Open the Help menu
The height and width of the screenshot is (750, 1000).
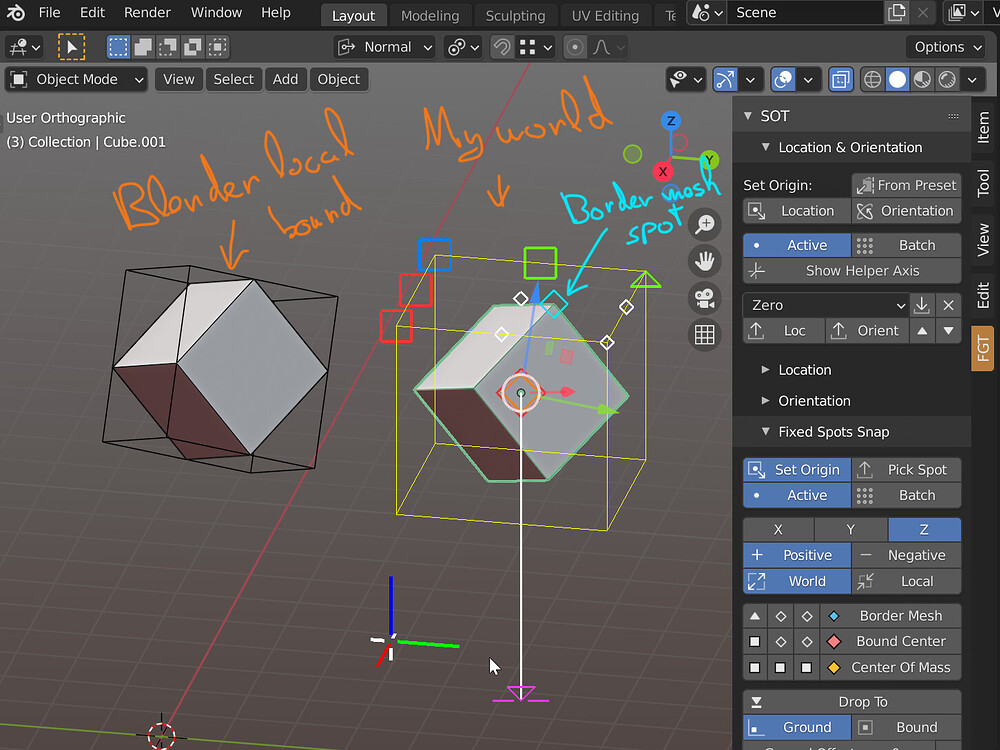pos(276,12)
